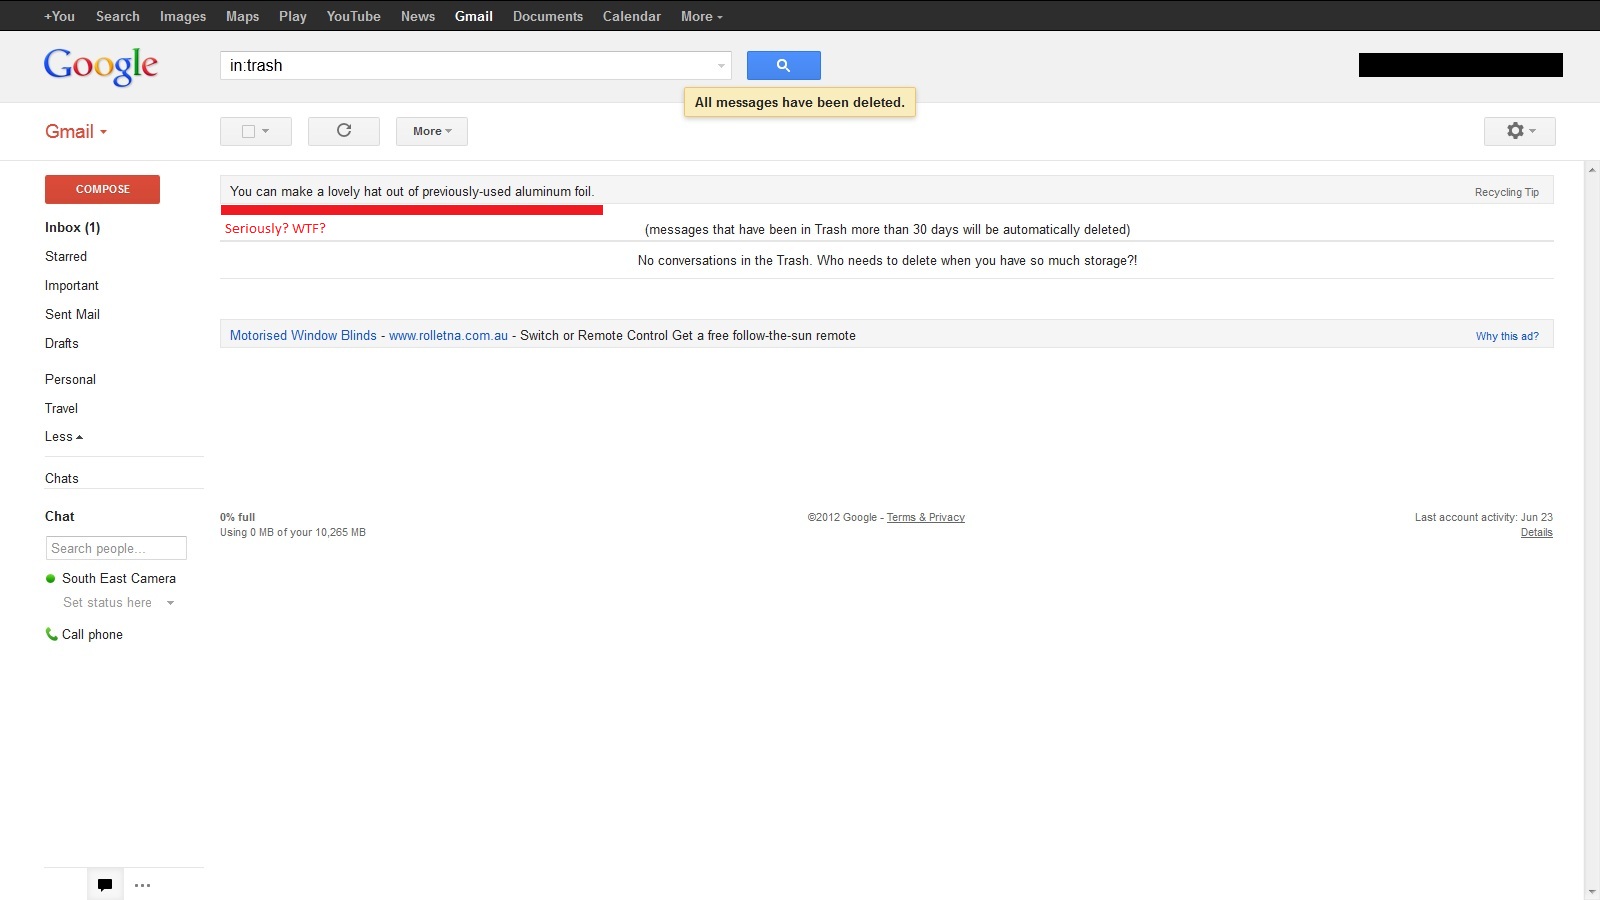Open the More actions dropdown
This screenshot has height=900, width=1600.
[x=432, y=131]
